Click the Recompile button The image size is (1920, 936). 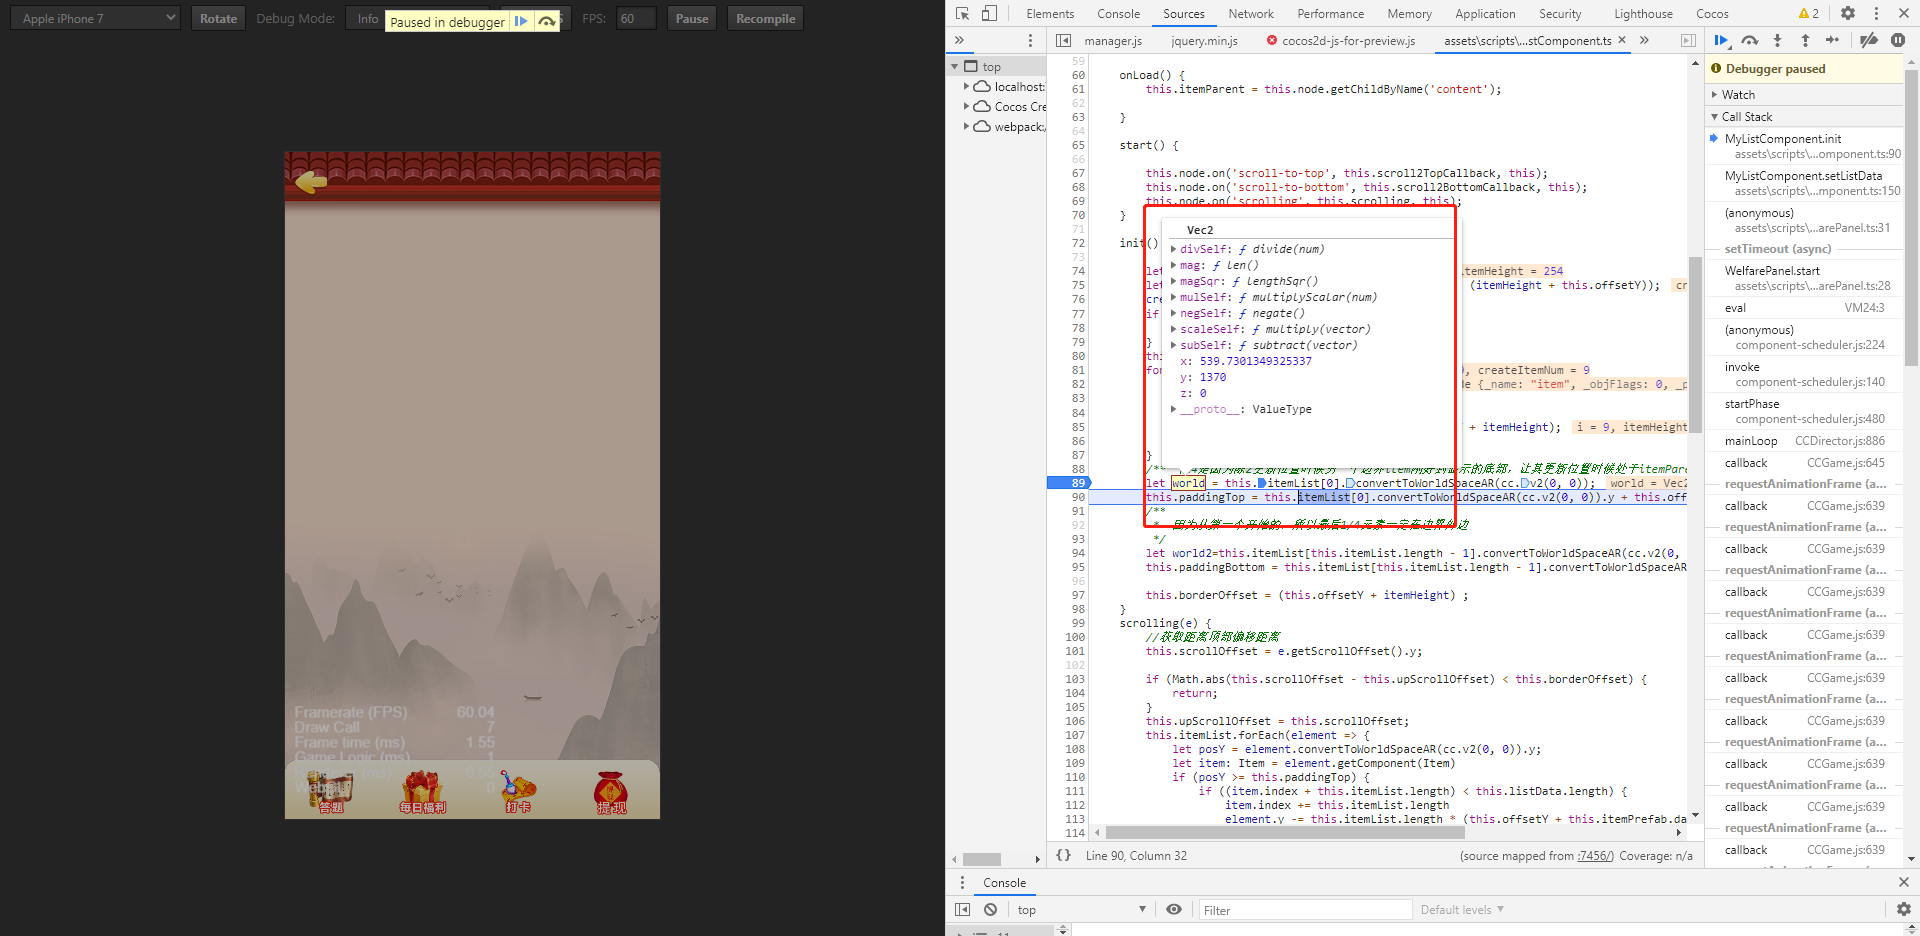765,18
